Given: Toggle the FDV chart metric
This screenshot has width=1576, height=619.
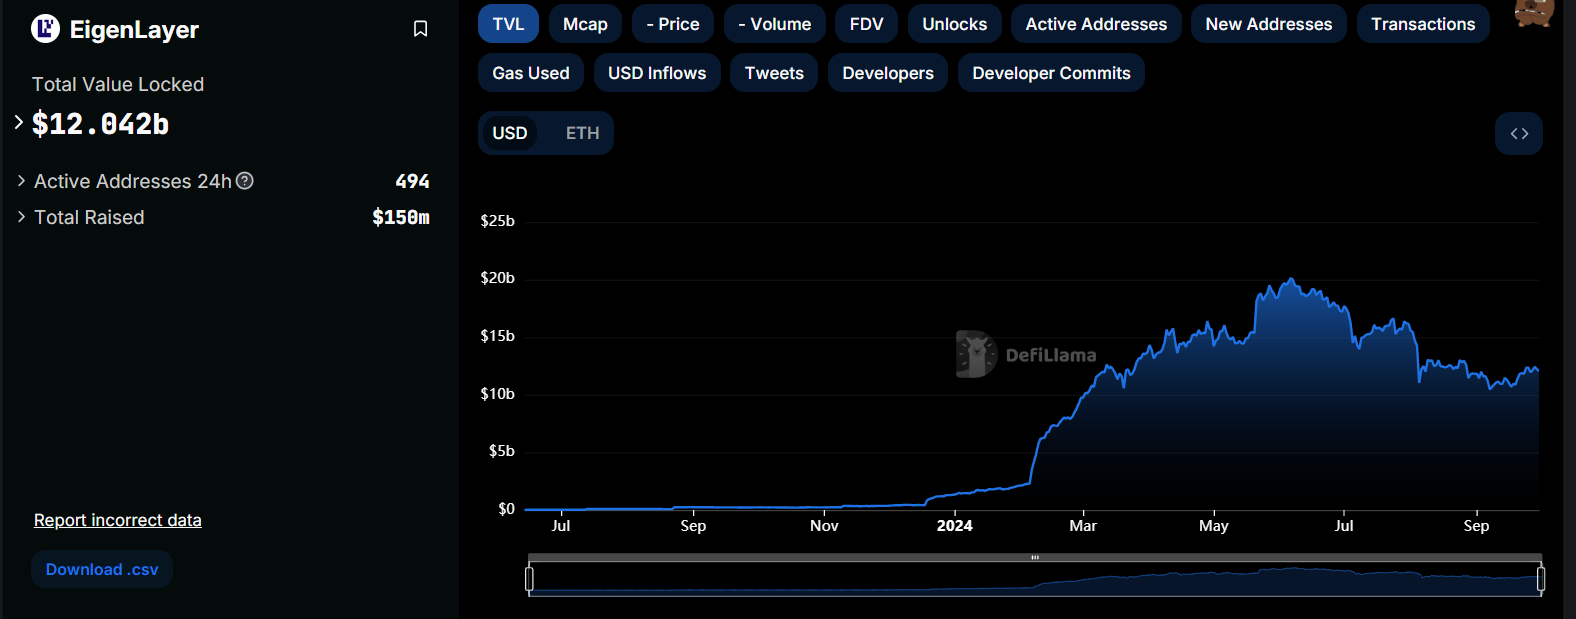Looking at the screenshot, I should tap(867, 24).
